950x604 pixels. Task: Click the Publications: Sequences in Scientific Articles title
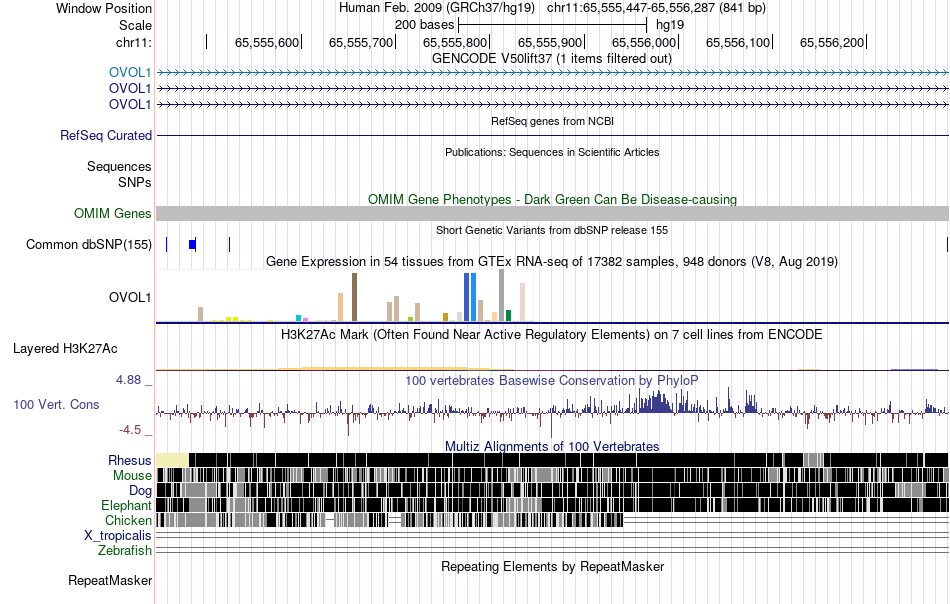coord(552,152)
